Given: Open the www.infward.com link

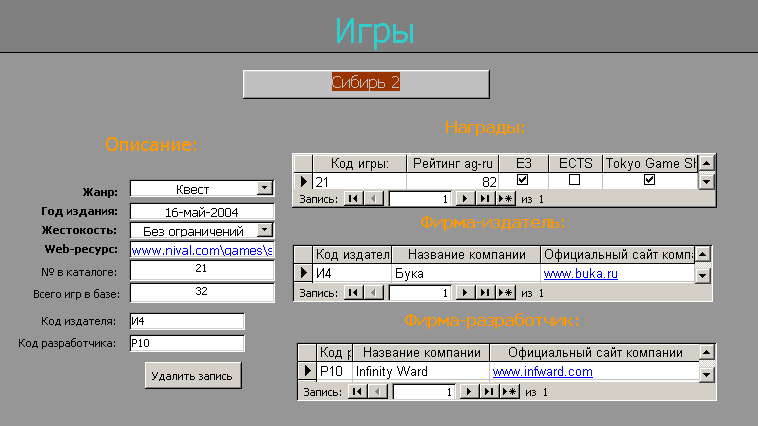Looking at the screenshot, I should click(x=542, y=372).
